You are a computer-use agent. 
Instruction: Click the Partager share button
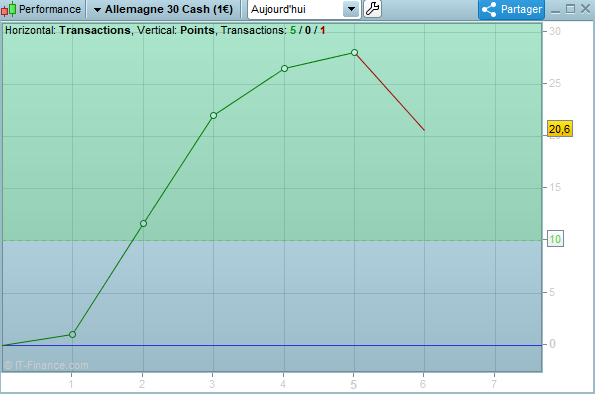[512, 9]
